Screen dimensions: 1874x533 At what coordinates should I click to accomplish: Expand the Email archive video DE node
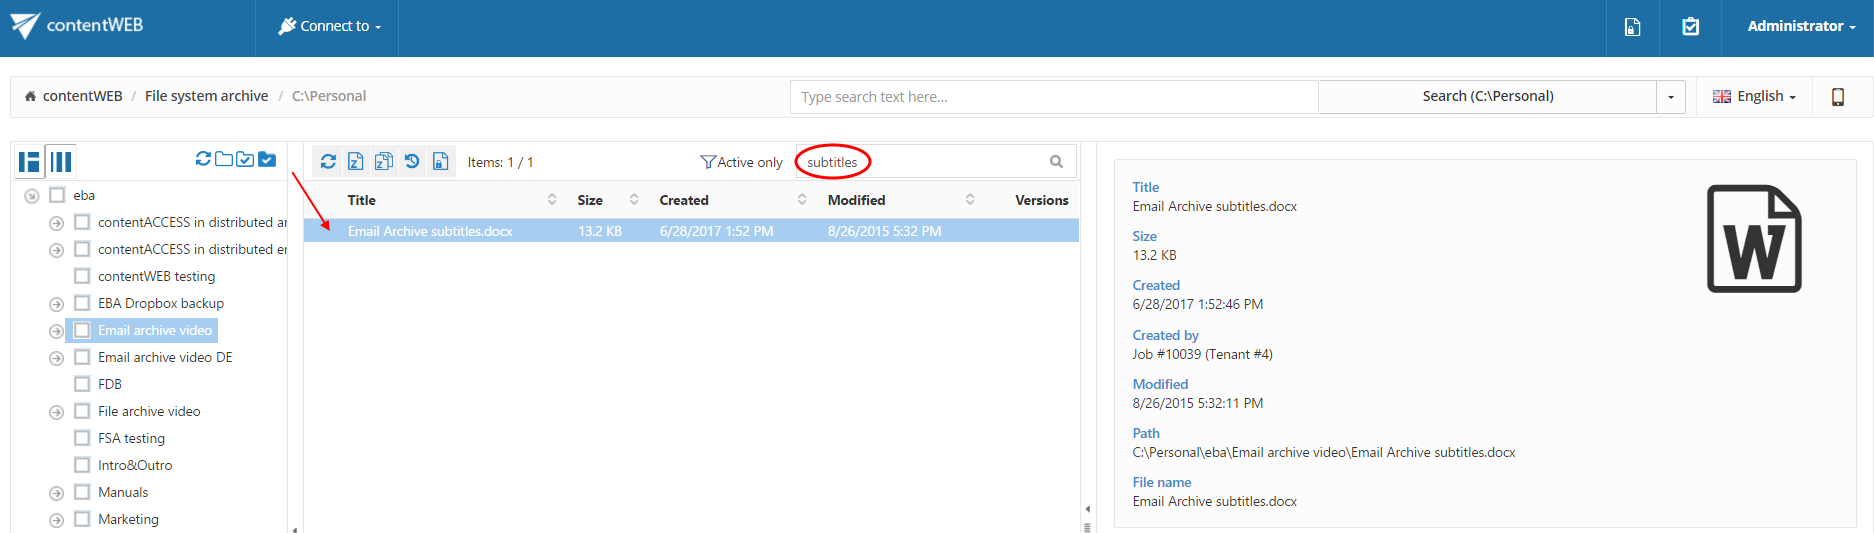click(x=56, y=358)
